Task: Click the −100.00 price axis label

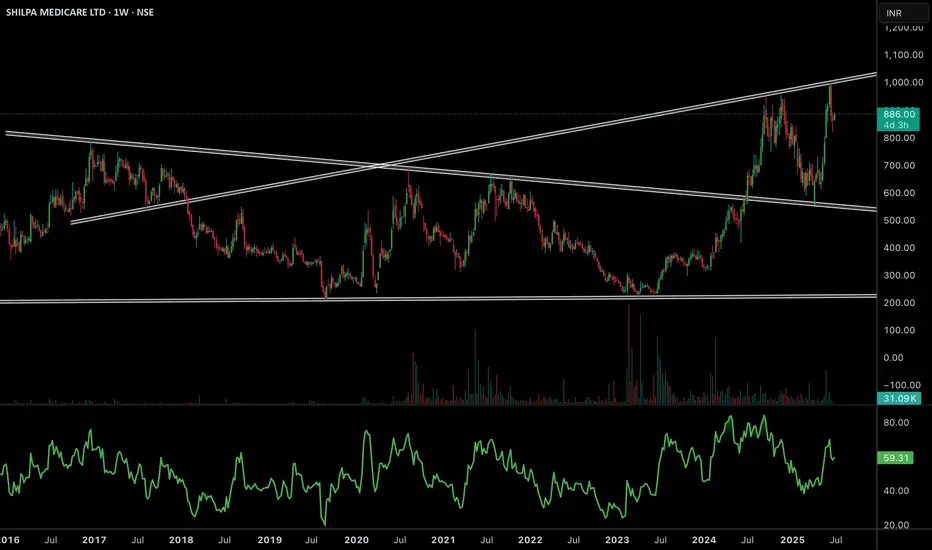Action: coord(902,385)
